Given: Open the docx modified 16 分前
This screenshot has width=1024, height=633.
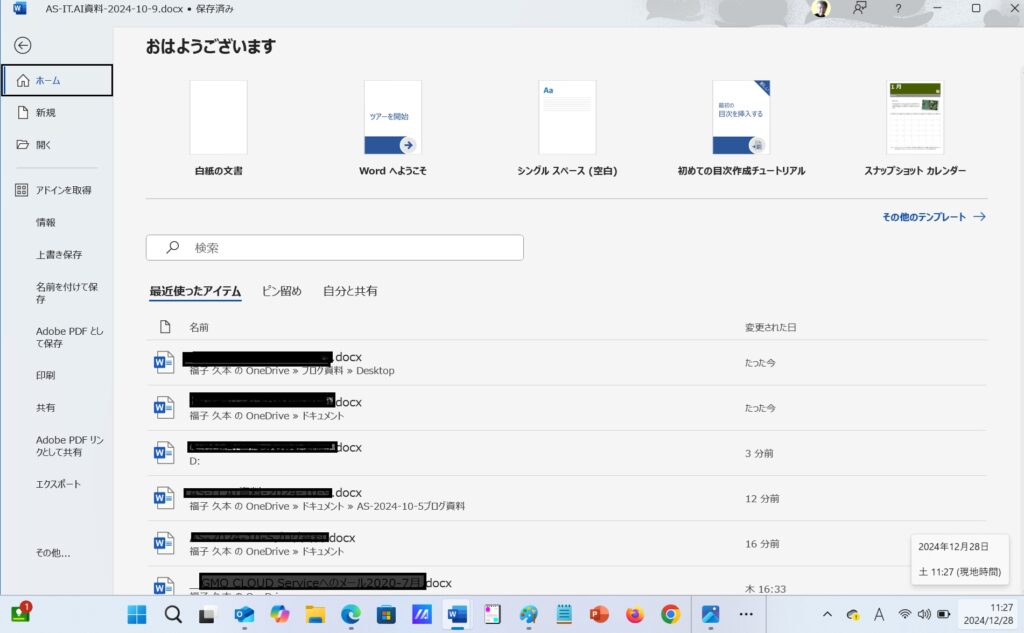Looking at the screenshot, I should 567,543.
